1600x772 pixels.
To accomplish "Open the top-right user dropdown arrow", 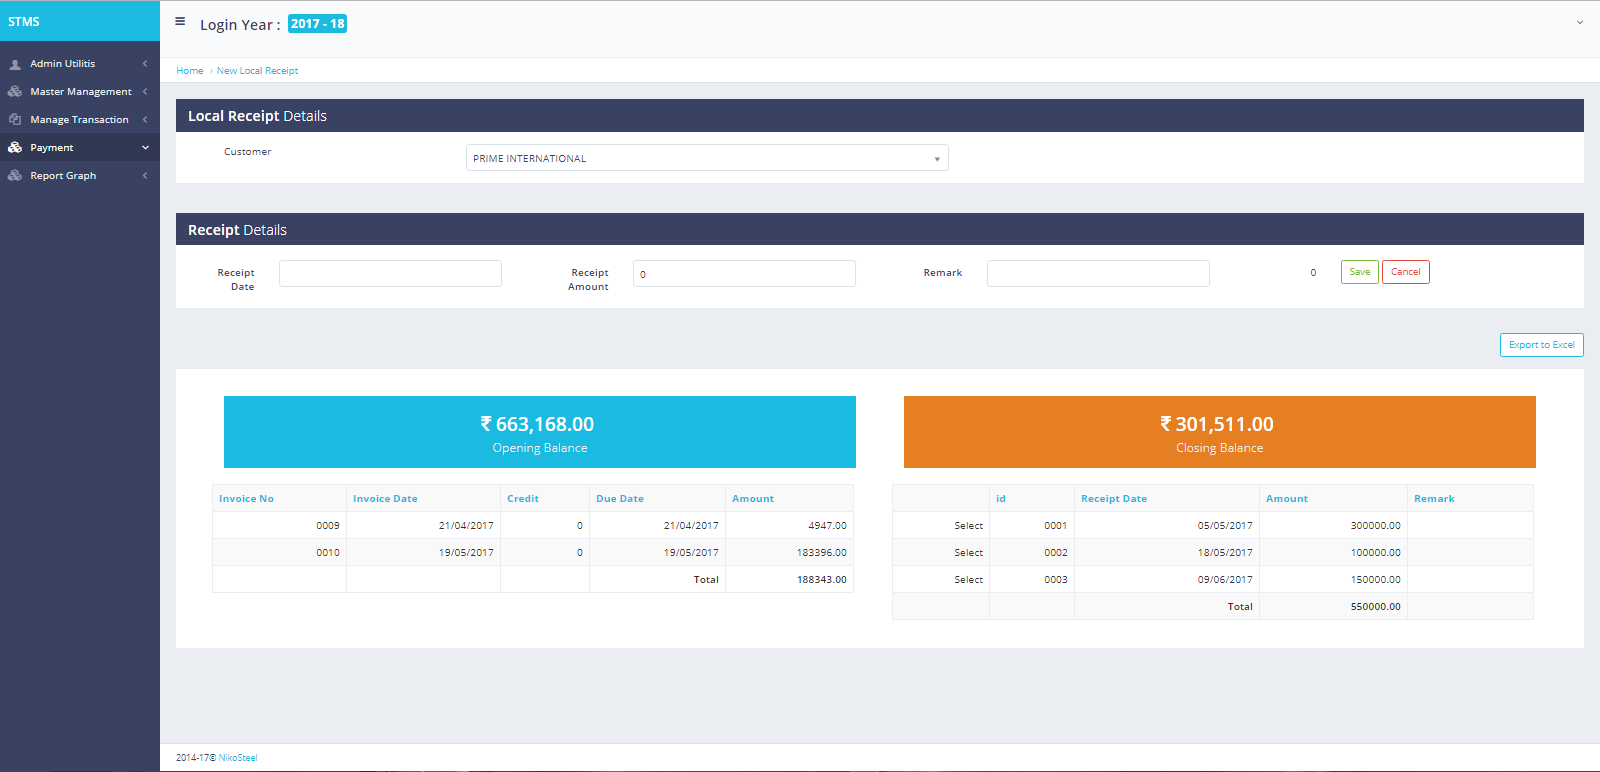I will [1580, 22].
